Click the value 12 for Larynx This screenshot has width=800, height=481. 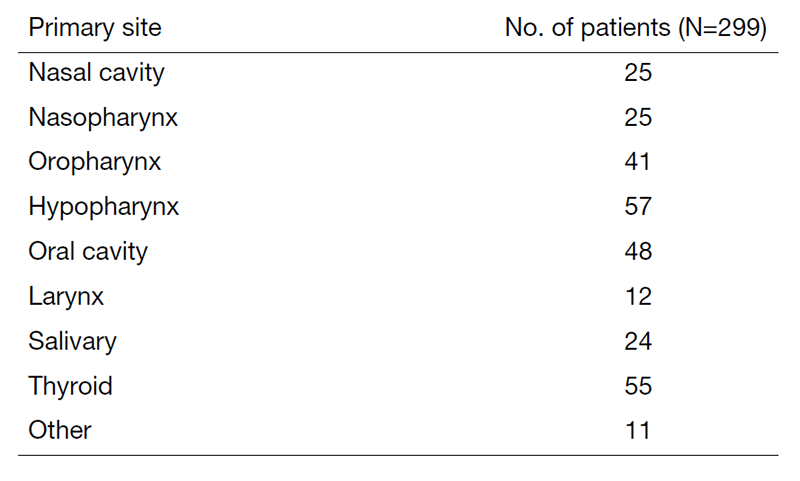[x=637, y=296]
